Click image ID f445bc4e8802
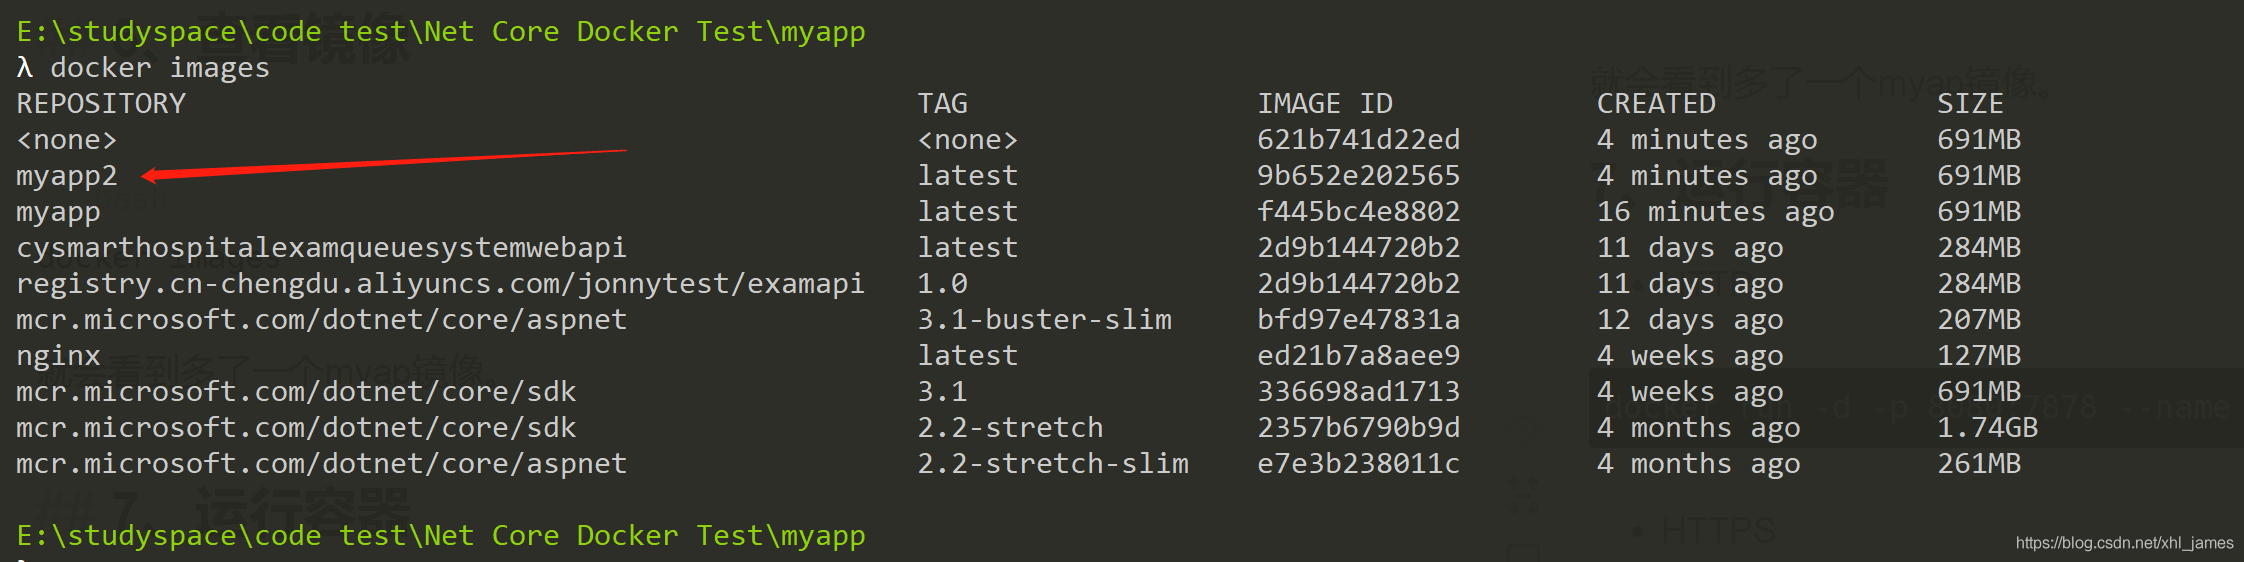The image size is (2244, 562). 1358,212
